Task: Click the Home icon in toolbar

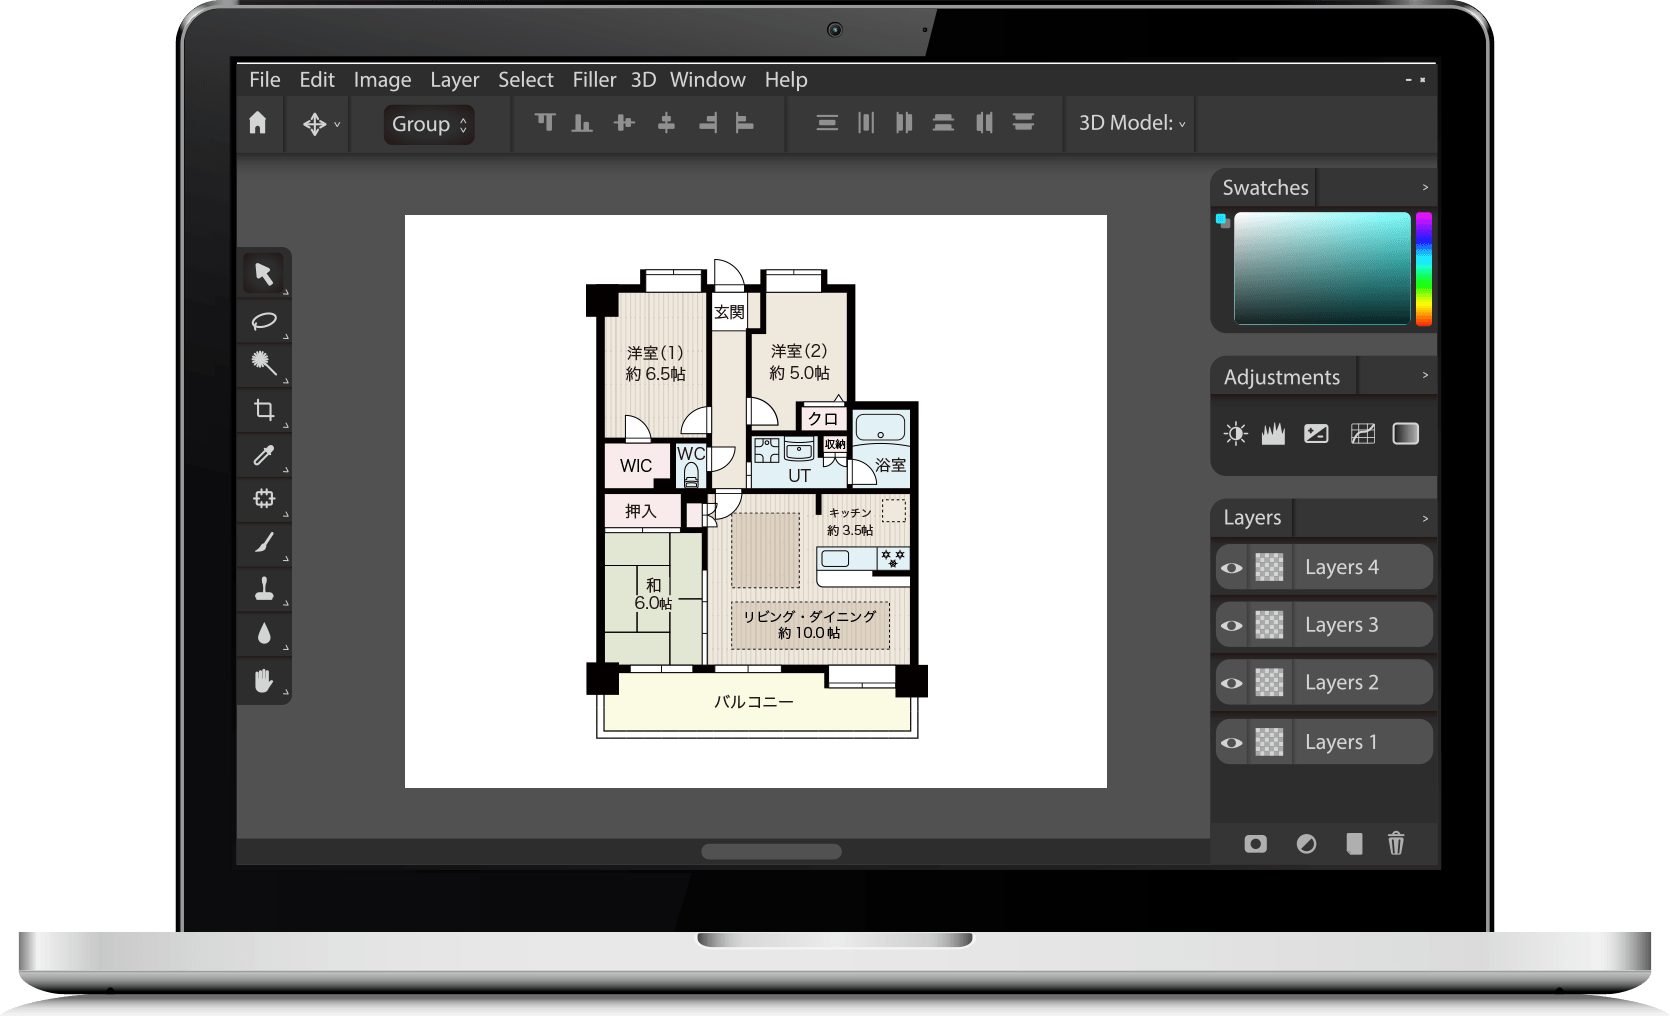Action: (x=258, y=123)
